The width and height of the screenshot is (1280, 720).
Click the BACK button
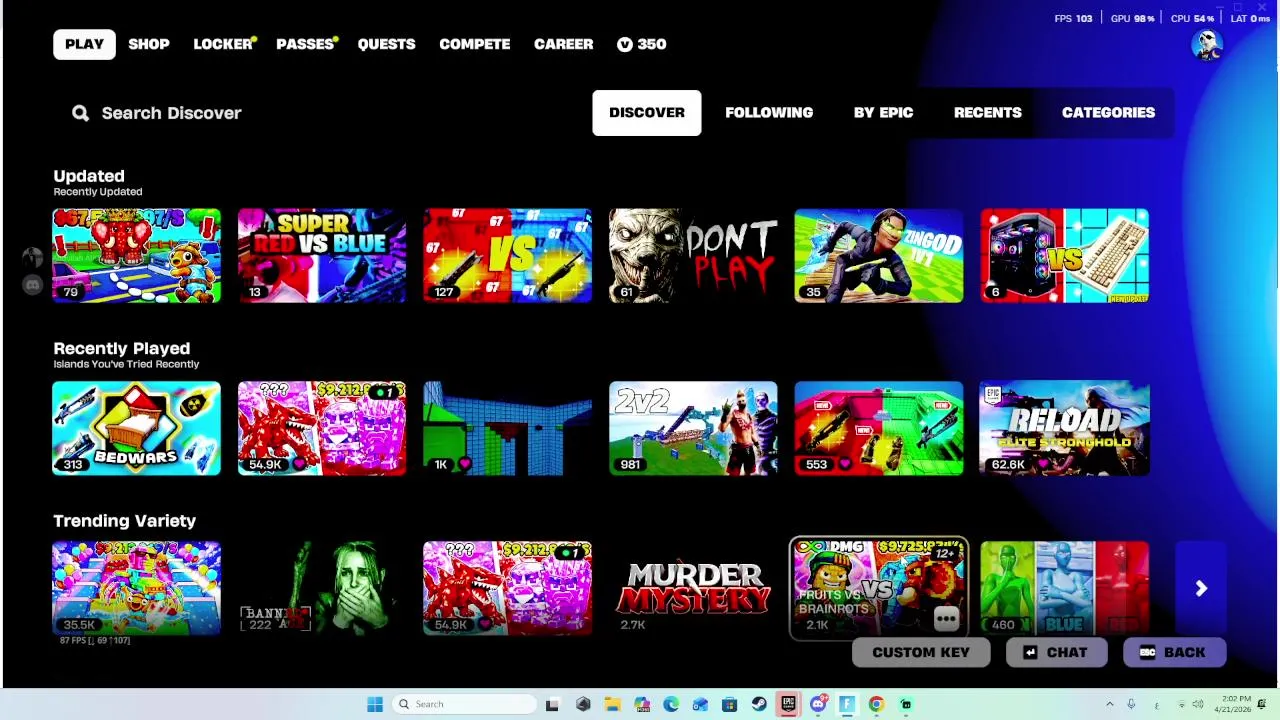coord(1174,653)
